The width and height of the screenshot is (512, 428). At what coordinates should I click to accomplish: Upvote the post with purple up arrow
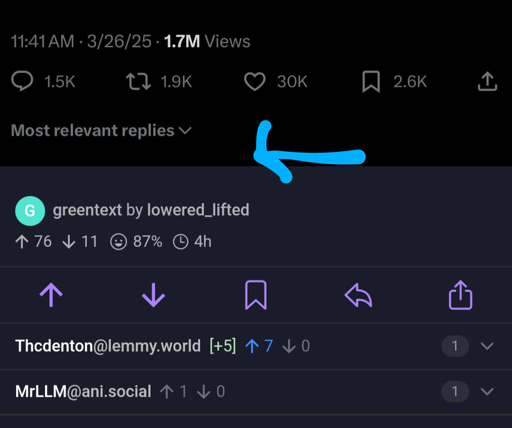(x=51, y=295)
